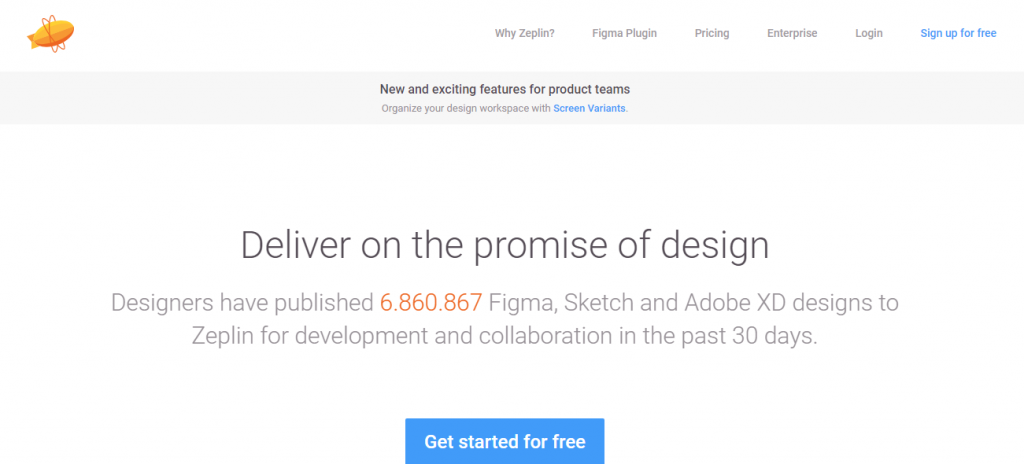Open the Pricing page

712,33
